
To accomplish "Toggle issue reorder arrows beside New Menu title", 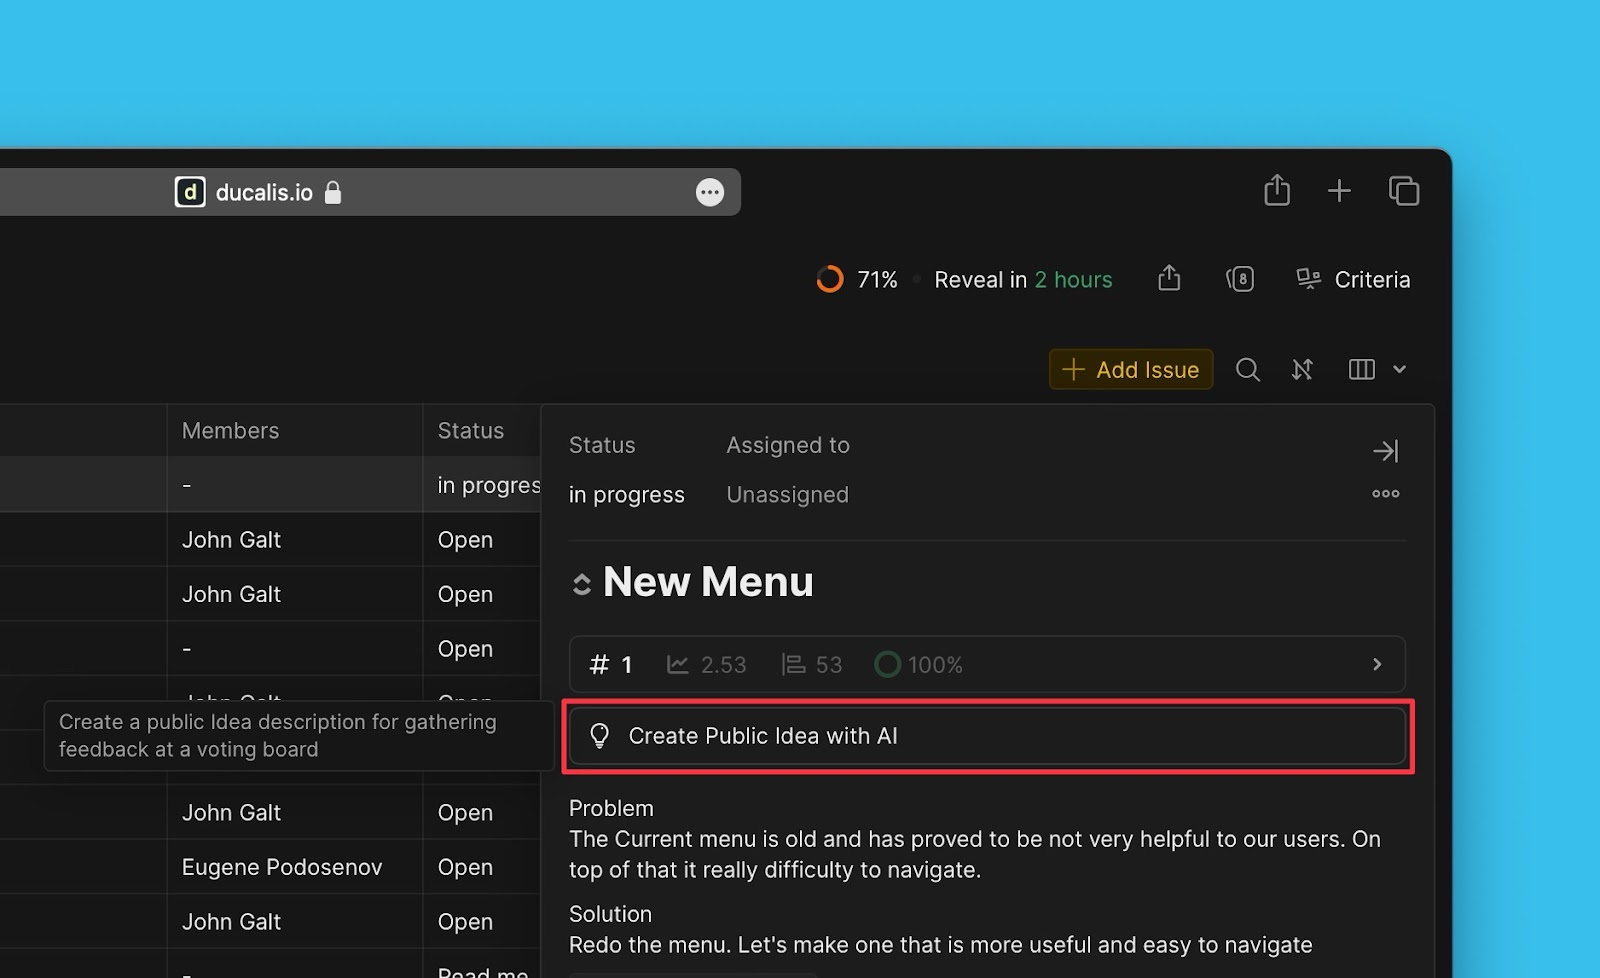I will (x=581, y=581).
